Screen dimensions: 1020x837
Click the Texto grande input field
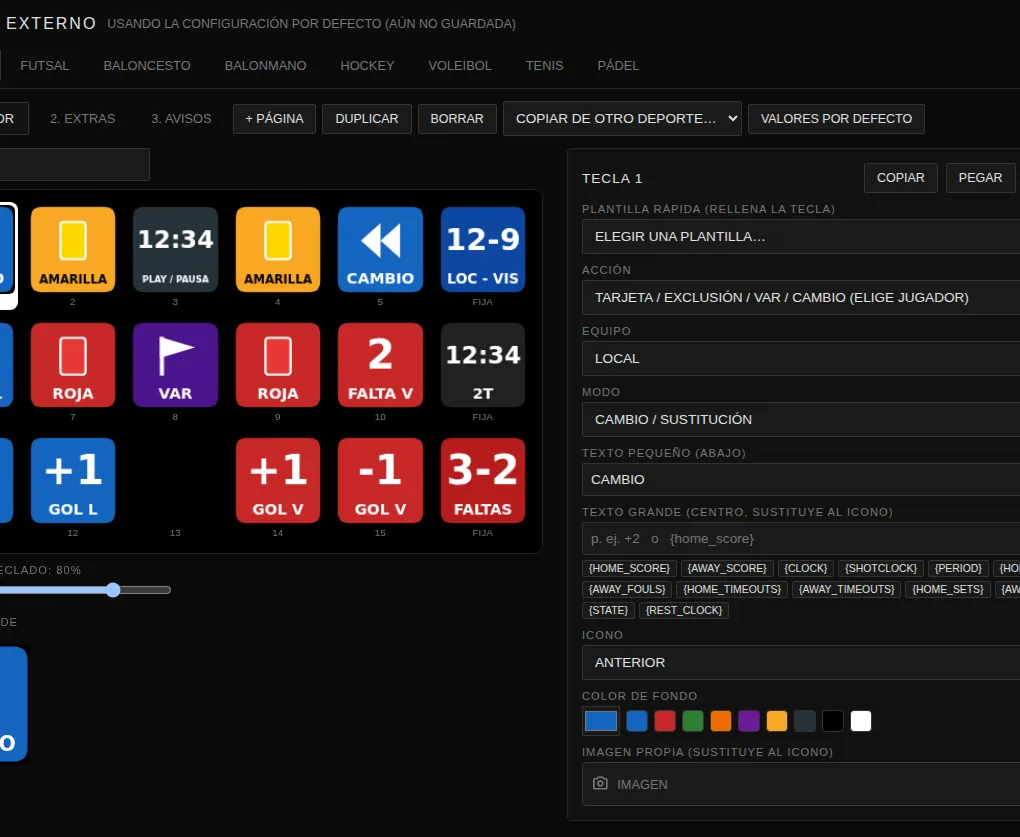801,538
